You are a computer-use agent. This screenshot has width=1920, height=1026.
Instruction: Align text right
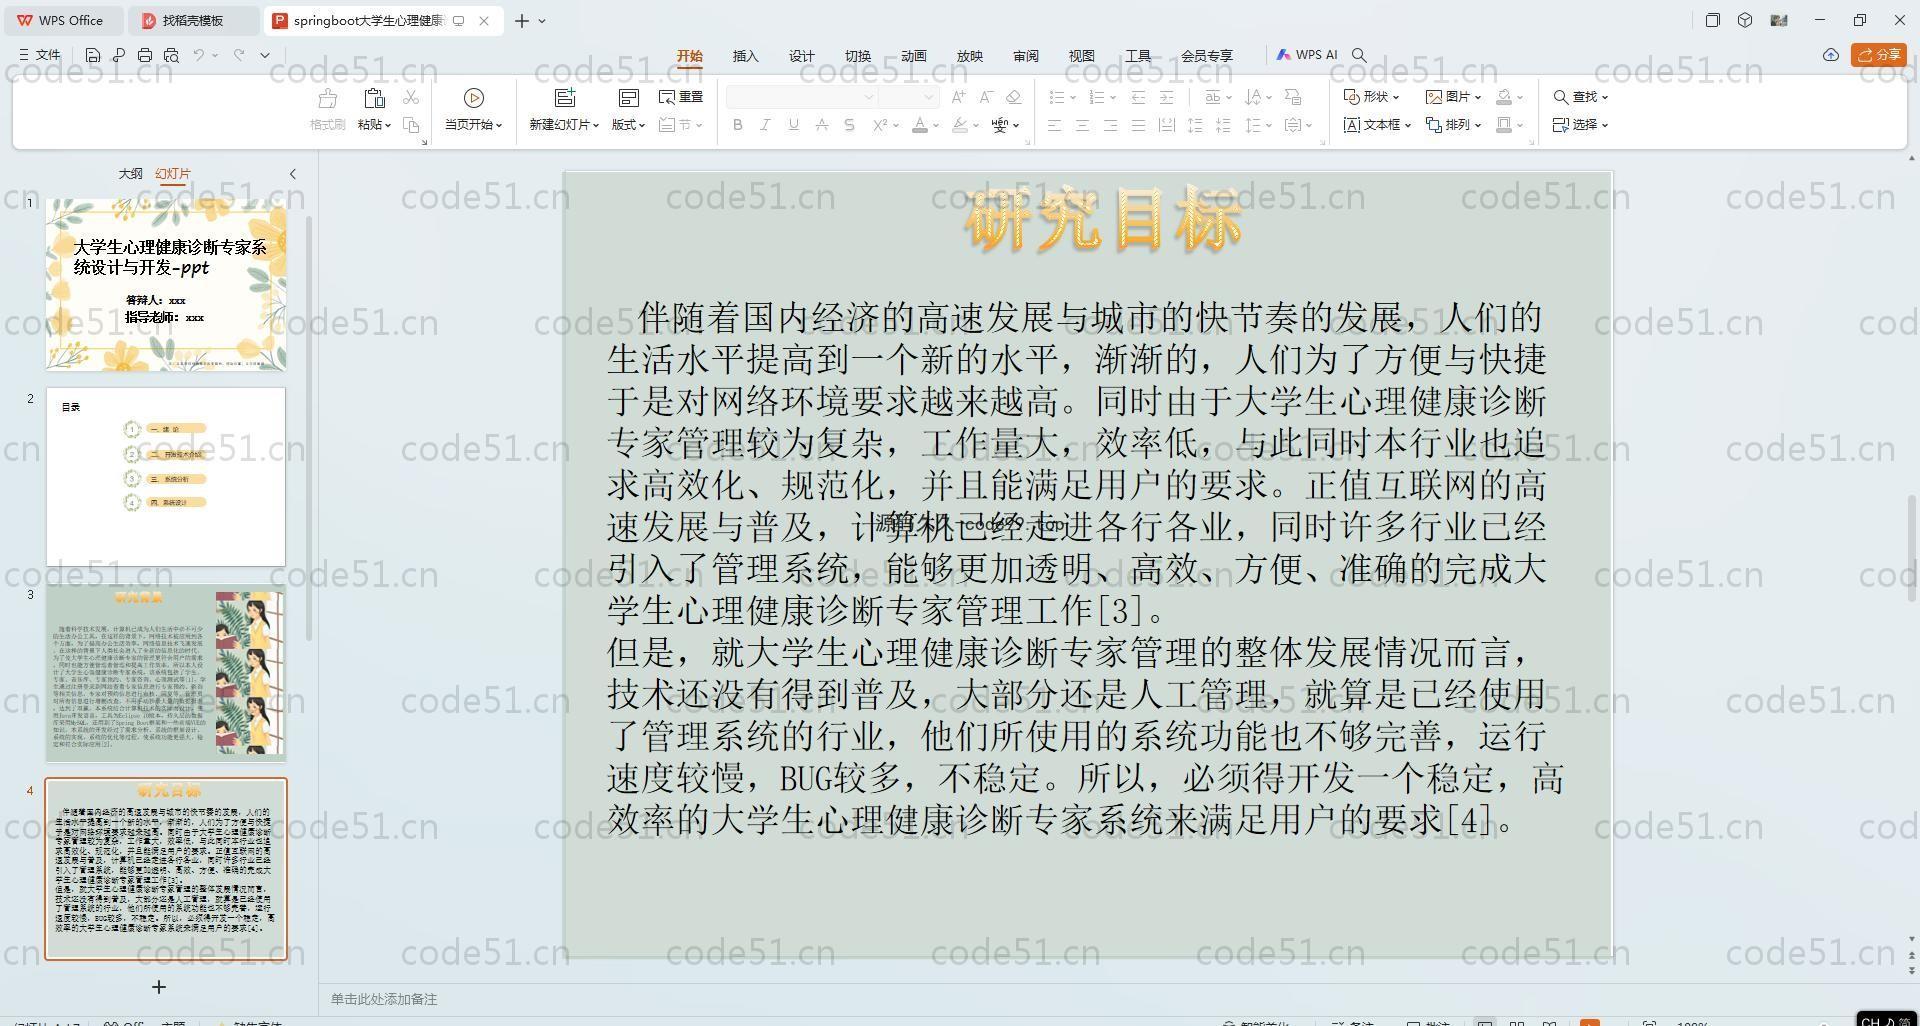coord(1110,125)
